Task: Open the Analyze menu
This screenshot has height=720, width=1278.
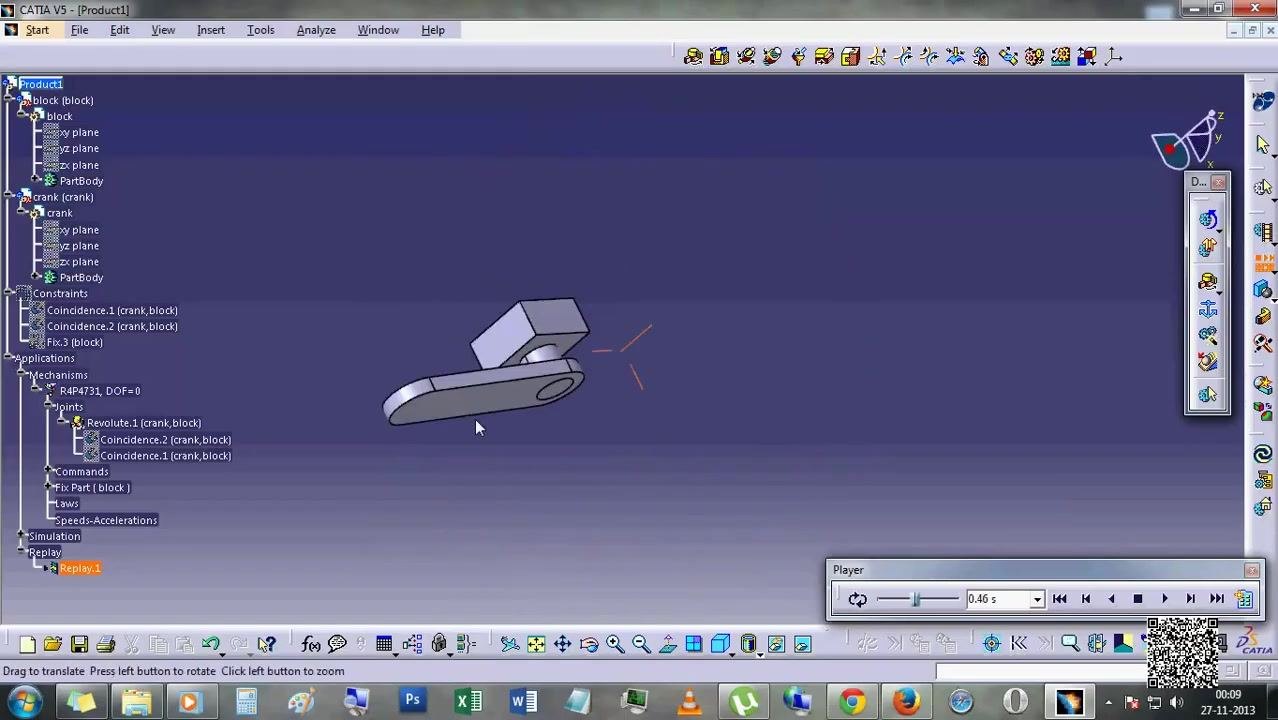Action: [x=316, y=30]
